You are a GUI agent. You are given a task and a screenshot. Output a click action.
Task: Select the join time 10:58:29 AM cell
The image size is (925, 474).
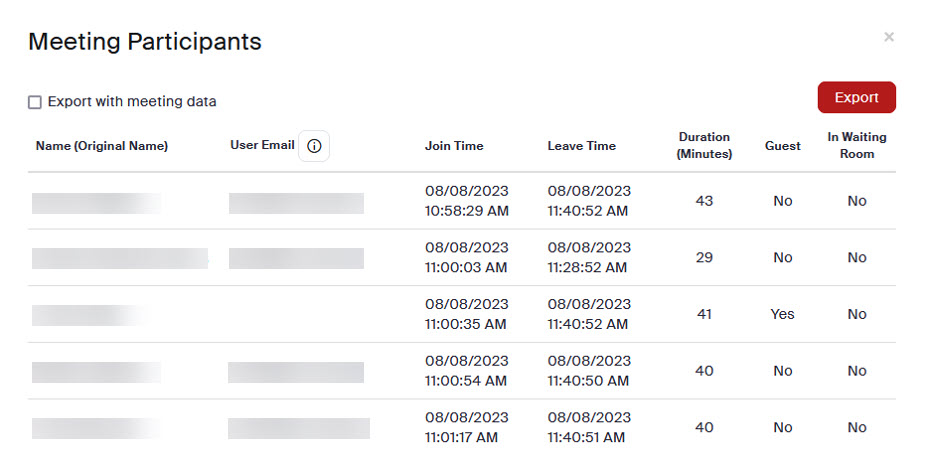pyautogui.click(x=467, y=201)
